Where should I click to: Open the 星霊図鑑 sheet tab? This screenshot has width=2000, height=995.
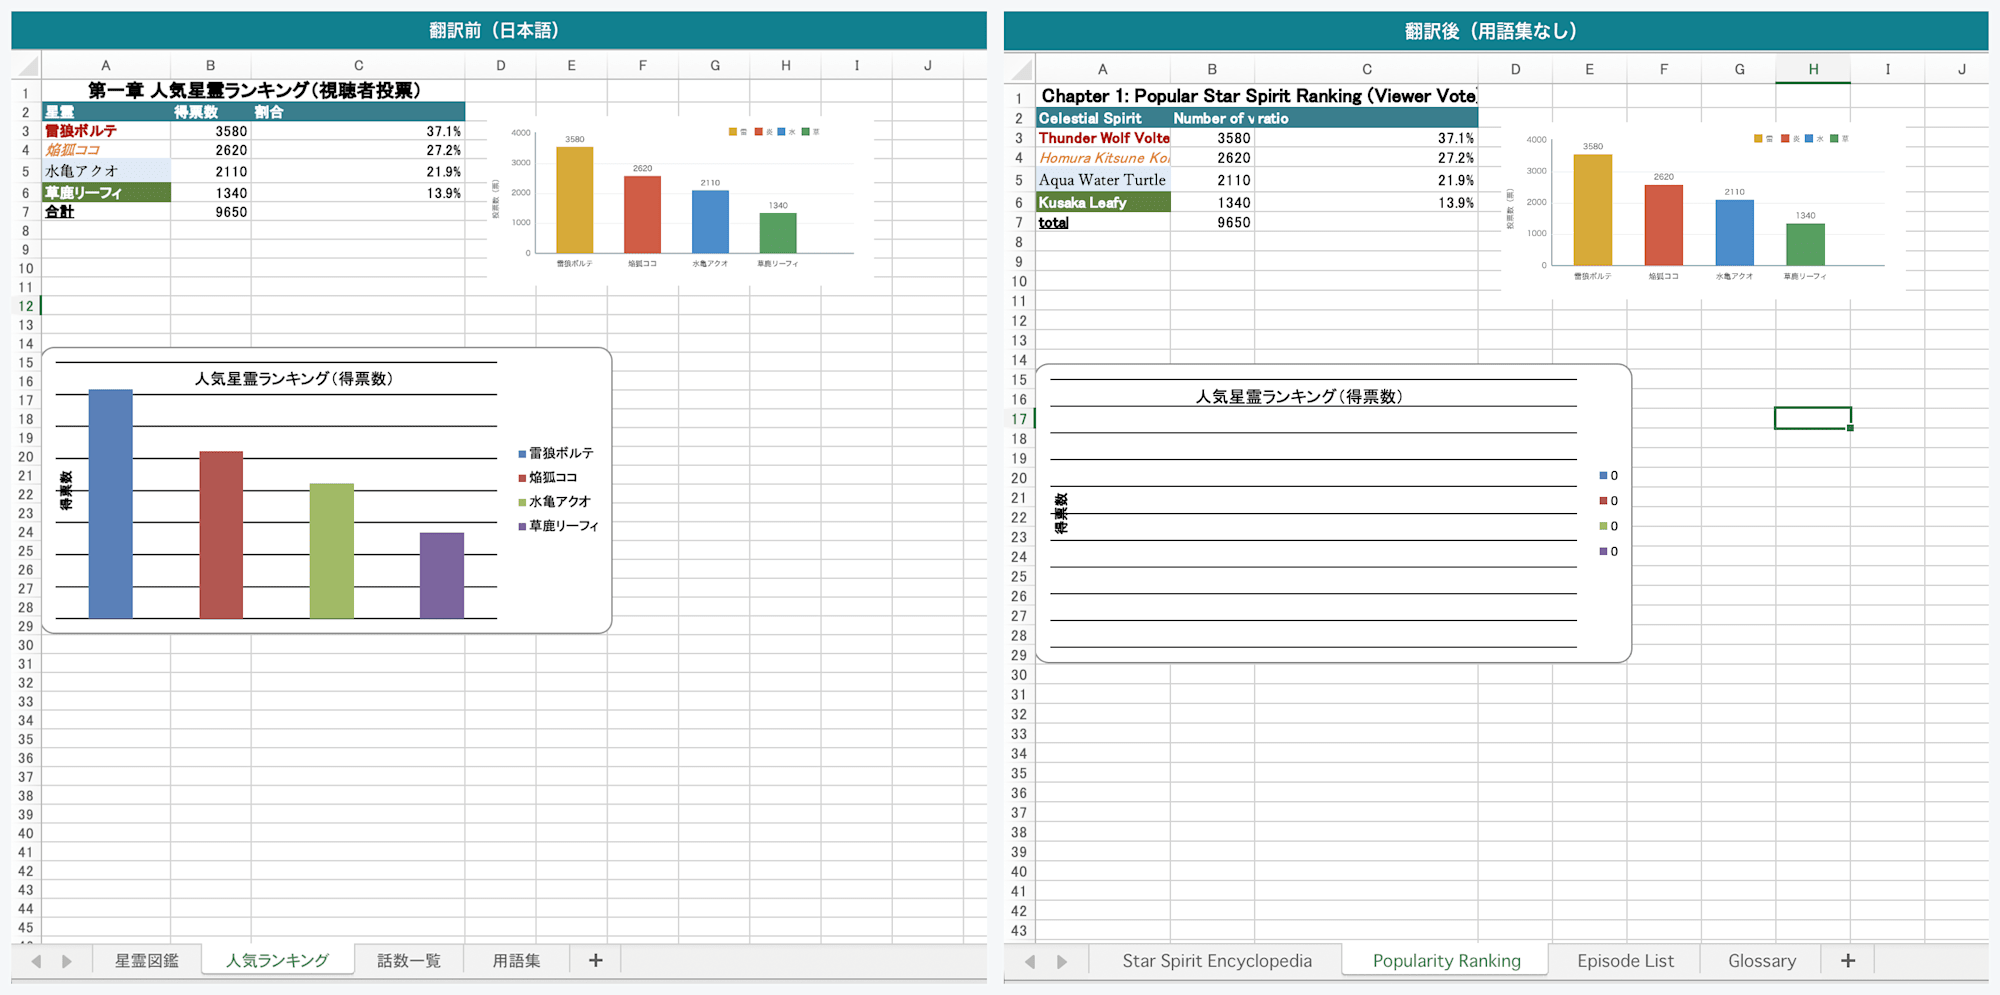tap(146, 960)
